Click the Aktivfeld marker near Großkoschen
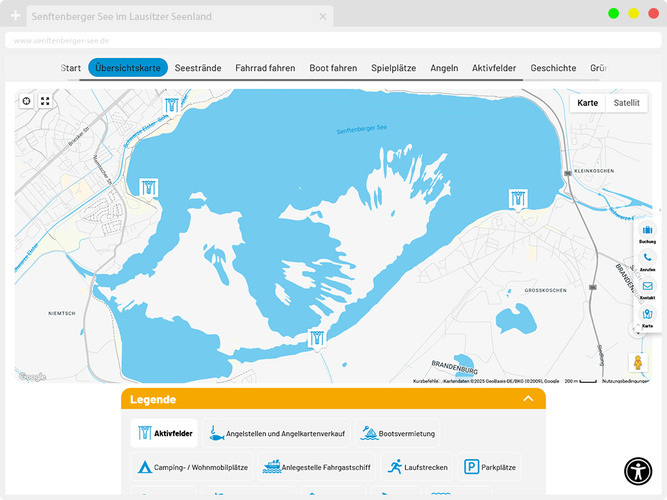This screenshot has height=500, width=667. coord(518,197)
